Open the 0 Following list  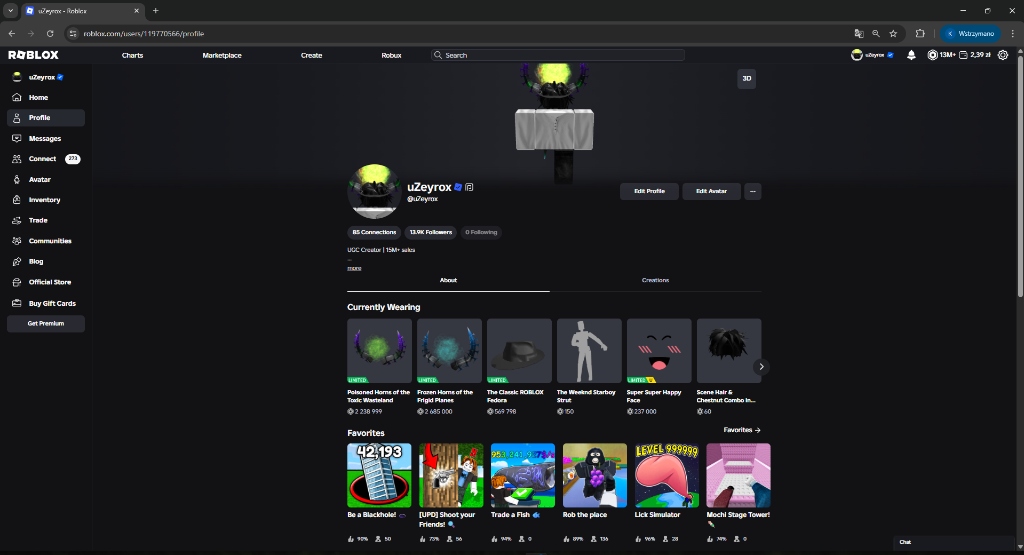pos(481,232)
